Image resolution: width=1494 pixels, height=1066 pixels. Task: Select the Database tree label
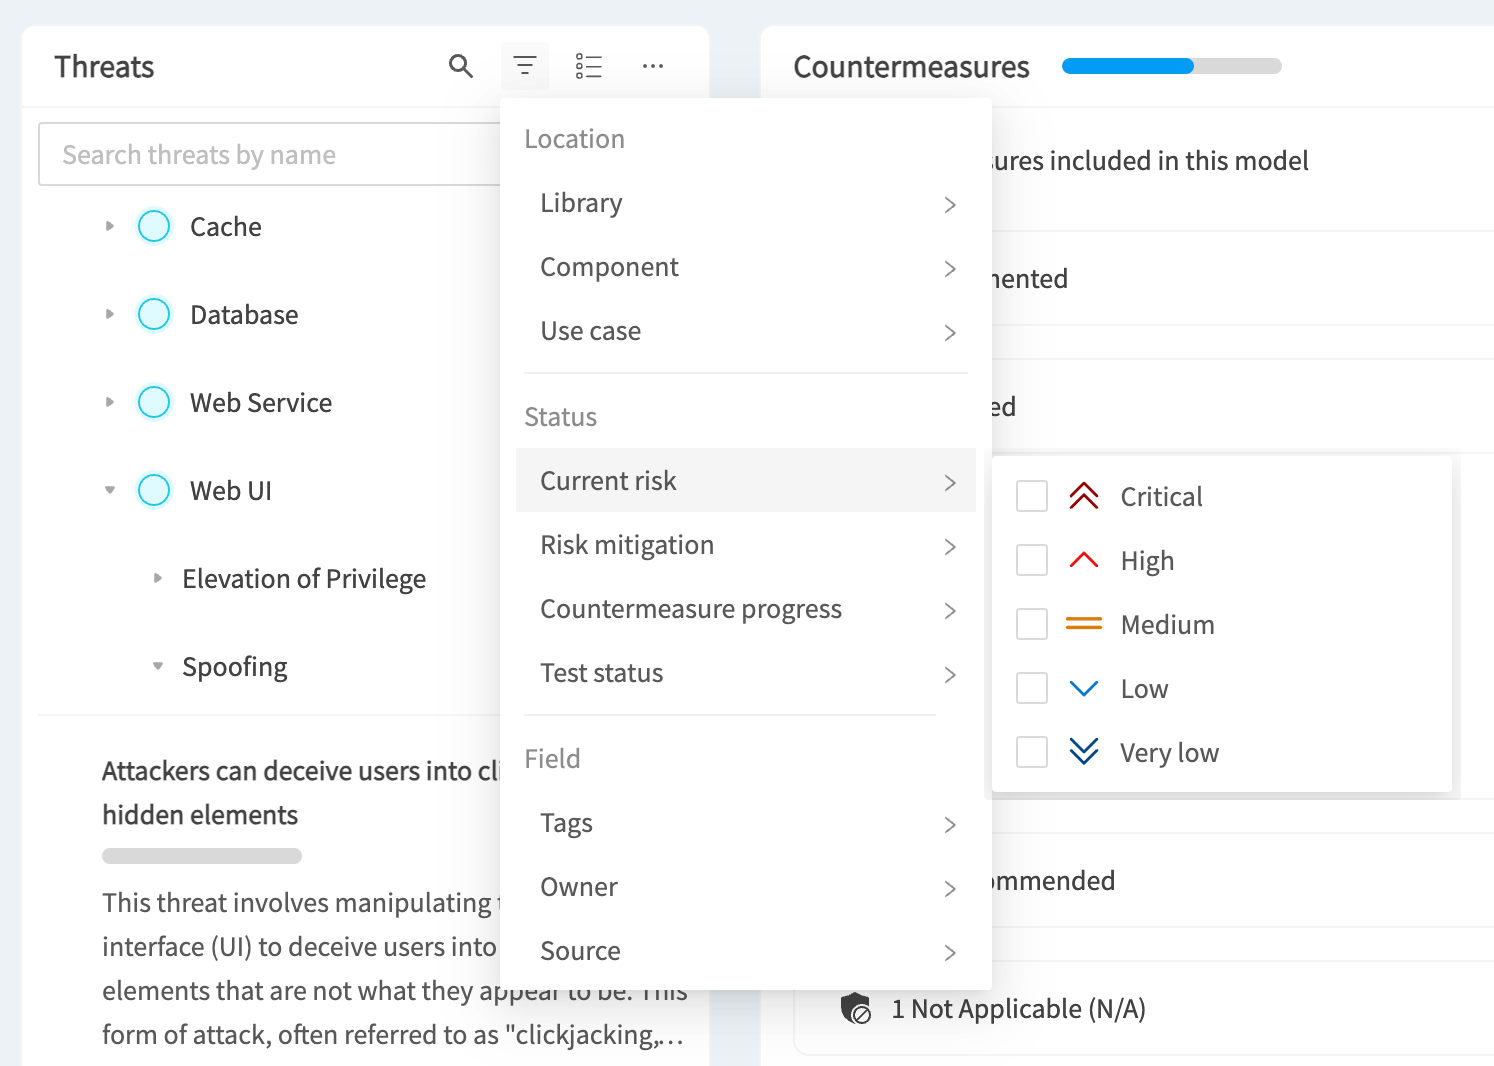[x=244, y=314]
